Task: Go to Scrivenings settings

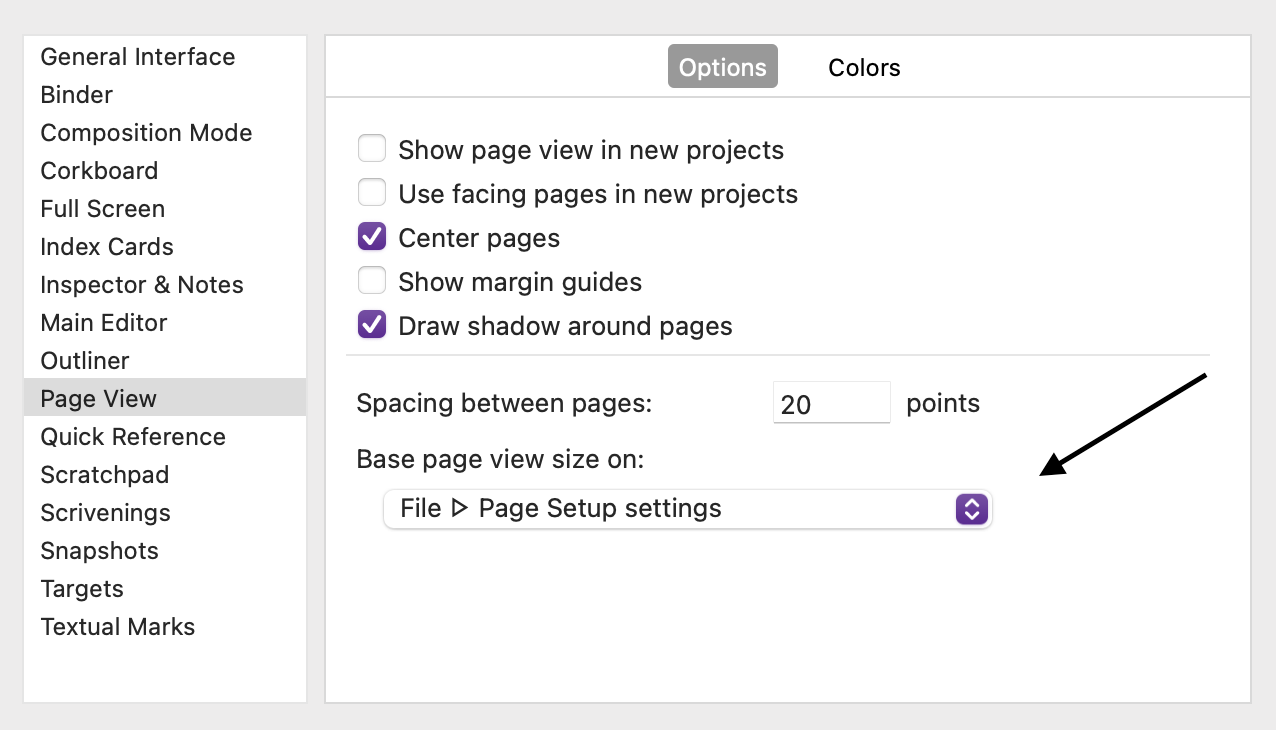Action: coord(165,513)
